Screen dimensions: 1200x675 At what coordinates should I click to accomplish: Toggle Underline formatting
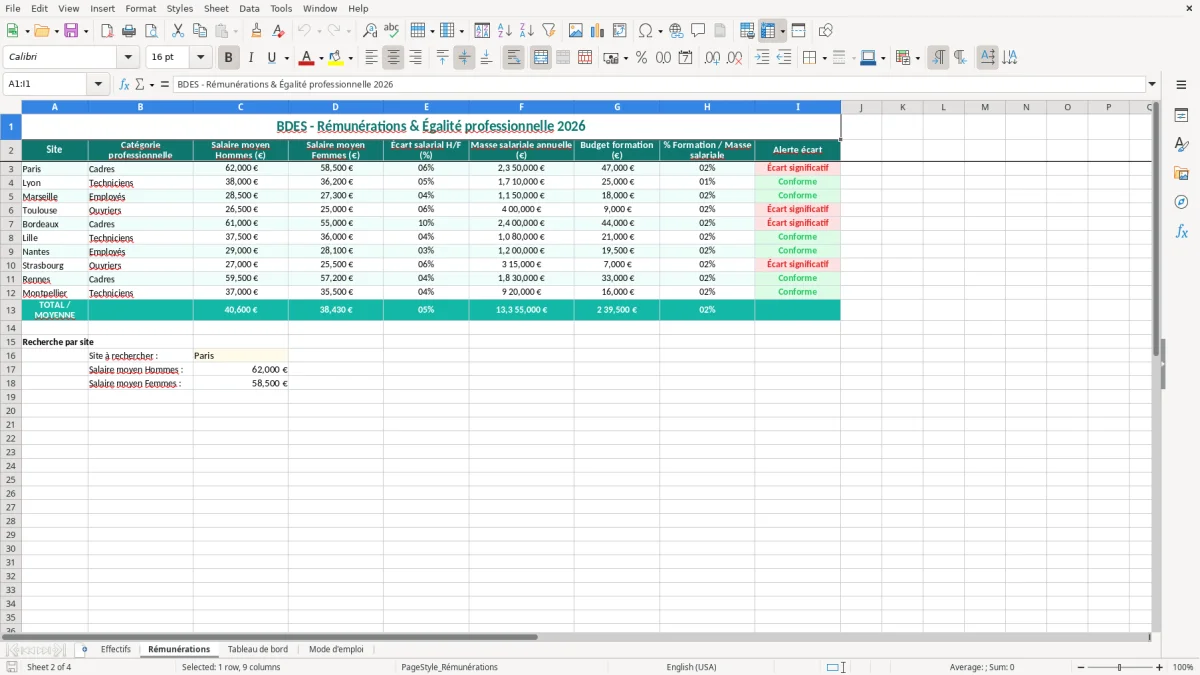coord(271,58)
